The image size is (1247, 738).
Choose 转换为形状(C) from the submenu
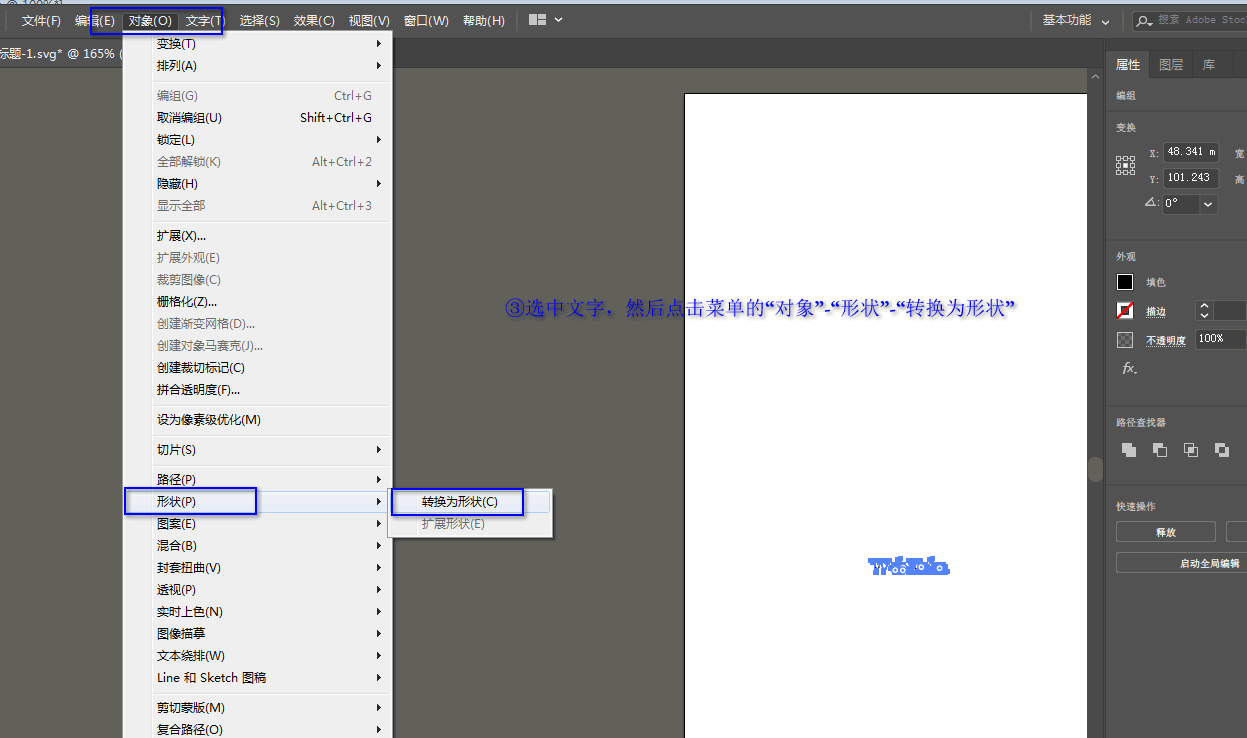tap(459, 502)
